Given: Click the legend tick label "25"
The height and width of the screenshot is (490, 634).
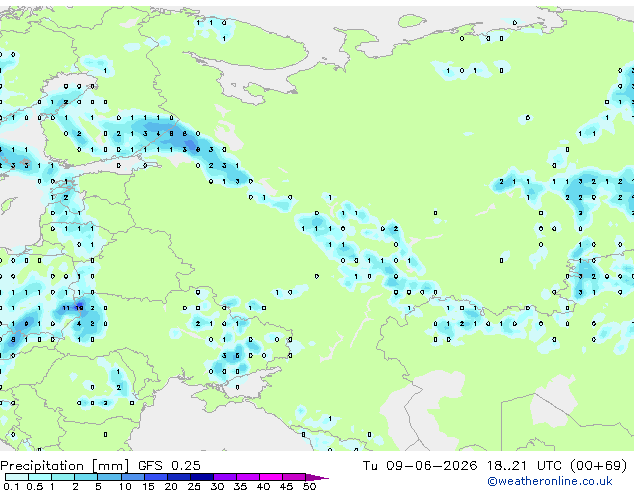Looking at the screenshot, I should coord(194,486).
